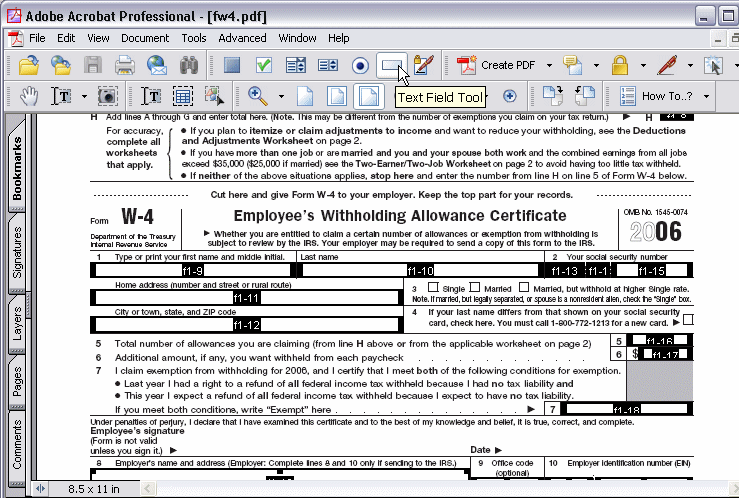This screenshot has width=739, height=498.
Task: Check the Single checkbox on the form
Action: pyautogui.click(x=433, y=287)
